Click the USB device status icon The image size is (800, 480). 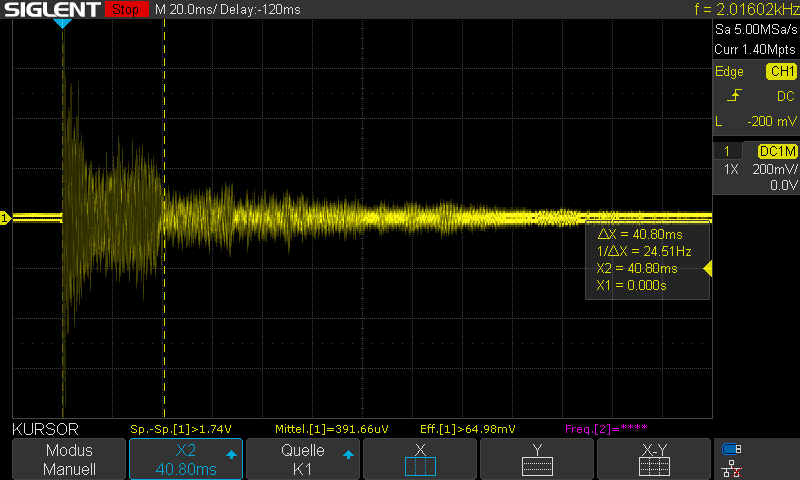pyautogui.click(x=732, y=449)
